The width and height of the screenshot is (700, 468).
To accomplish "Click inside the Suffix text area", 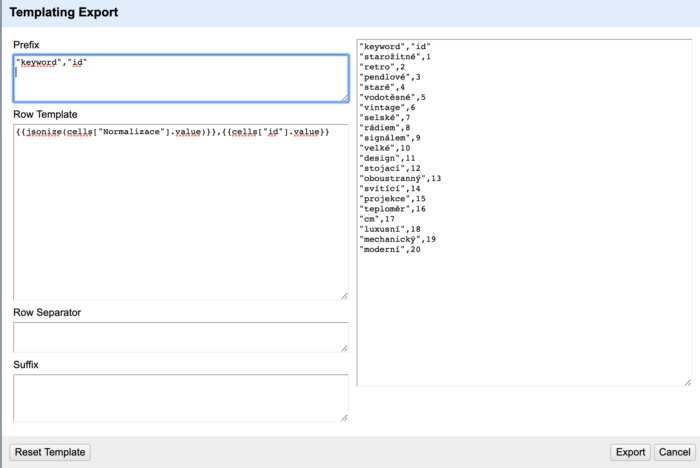I will pos(181,398).
